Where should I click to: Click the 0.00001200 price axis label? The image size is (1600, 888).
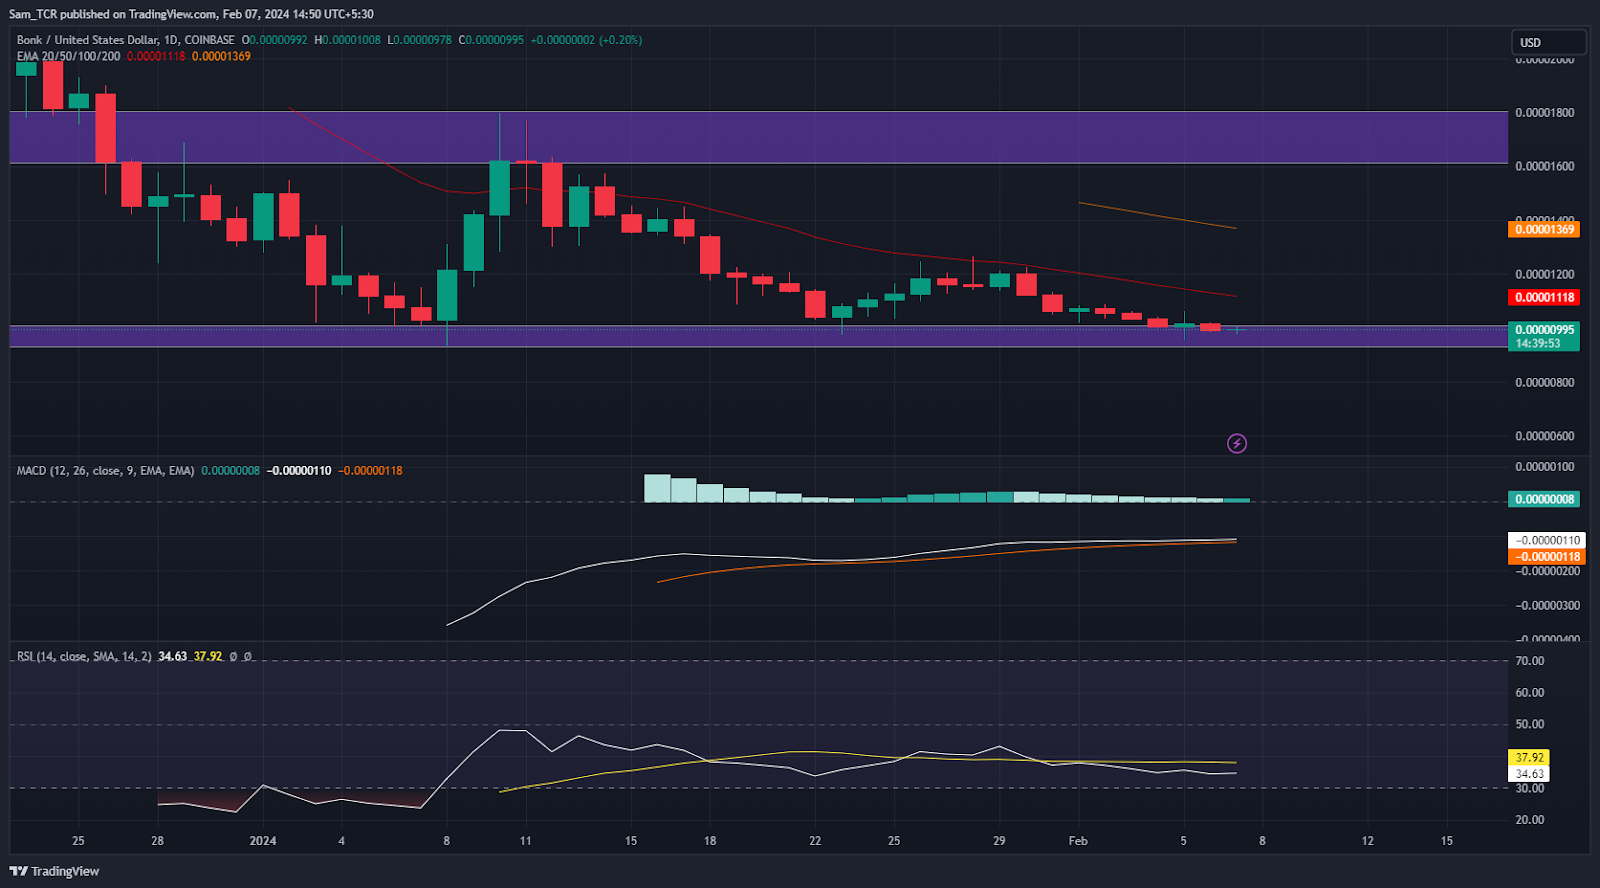(x=1544, y=274)
